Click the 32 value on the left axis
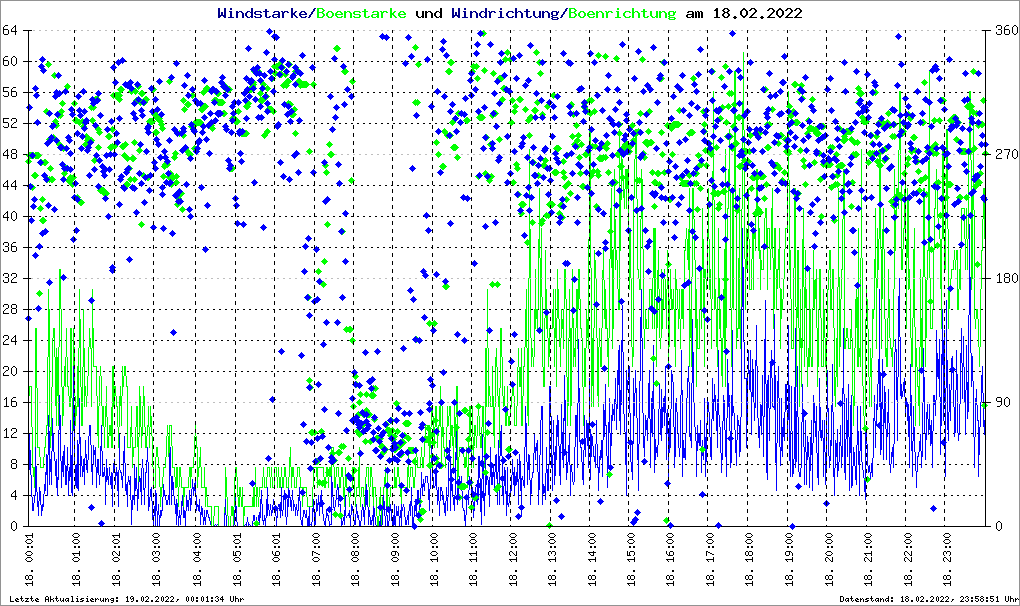The width and height of the screenshot is (1020, 606). 14,278
